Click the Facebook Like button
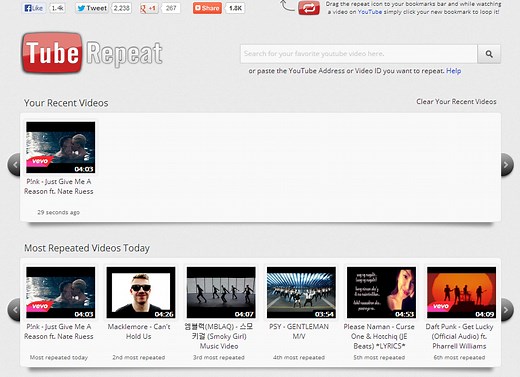 click(x=34, y=8)
